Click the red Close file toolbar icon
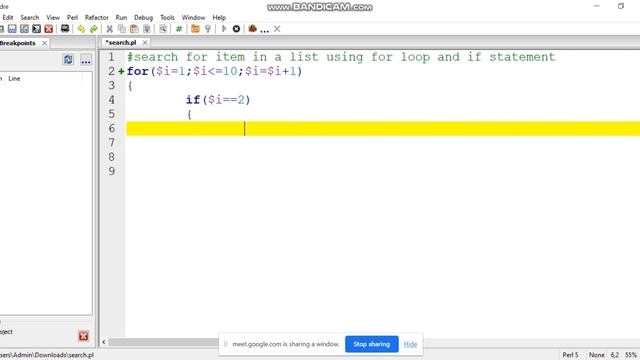Viewport: 640px width, 360px height. [49, 29]
